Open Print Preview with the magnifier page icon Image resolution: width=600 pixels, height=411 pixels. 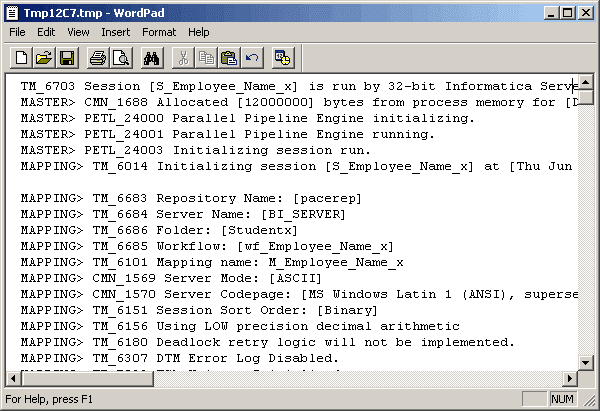(121, 58)
